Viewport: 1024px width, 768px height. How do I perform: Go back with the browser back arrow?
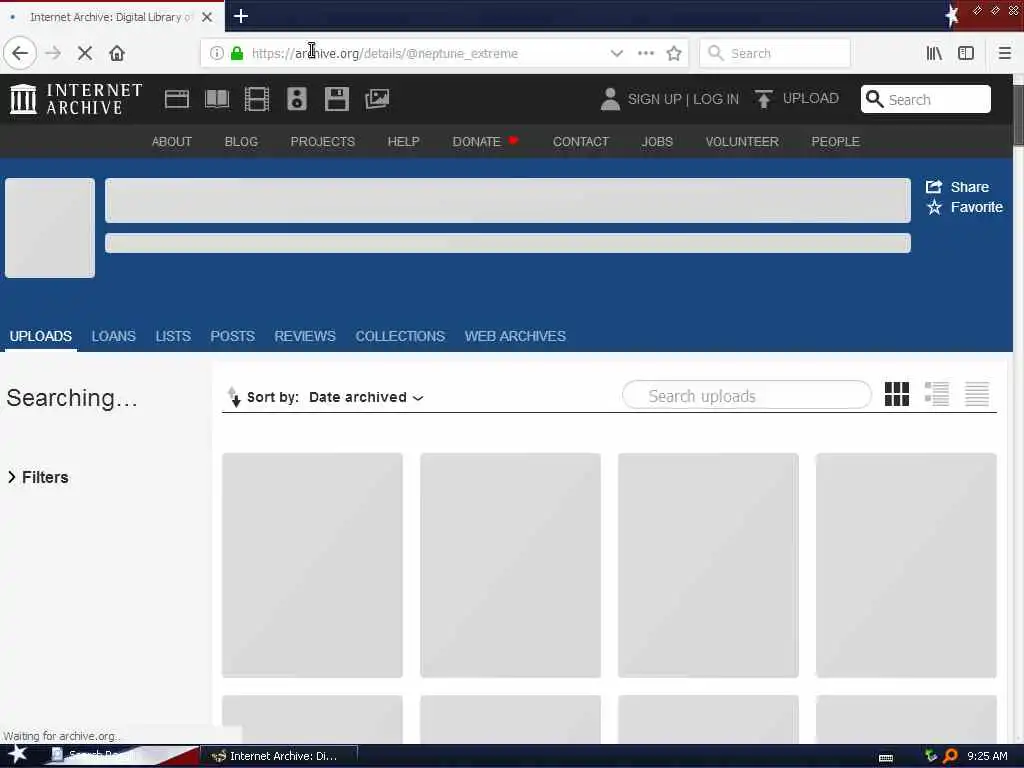click(20, 53)
